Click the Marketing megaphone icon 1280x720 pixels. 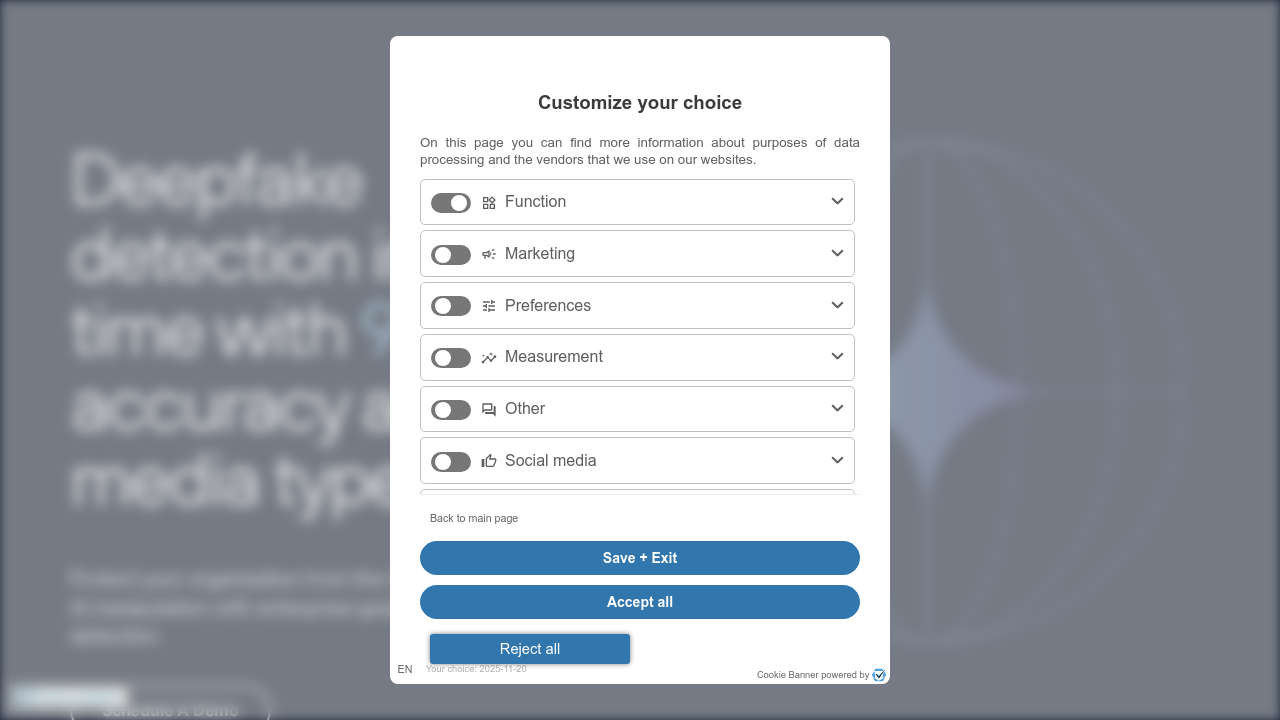[489, 254]
